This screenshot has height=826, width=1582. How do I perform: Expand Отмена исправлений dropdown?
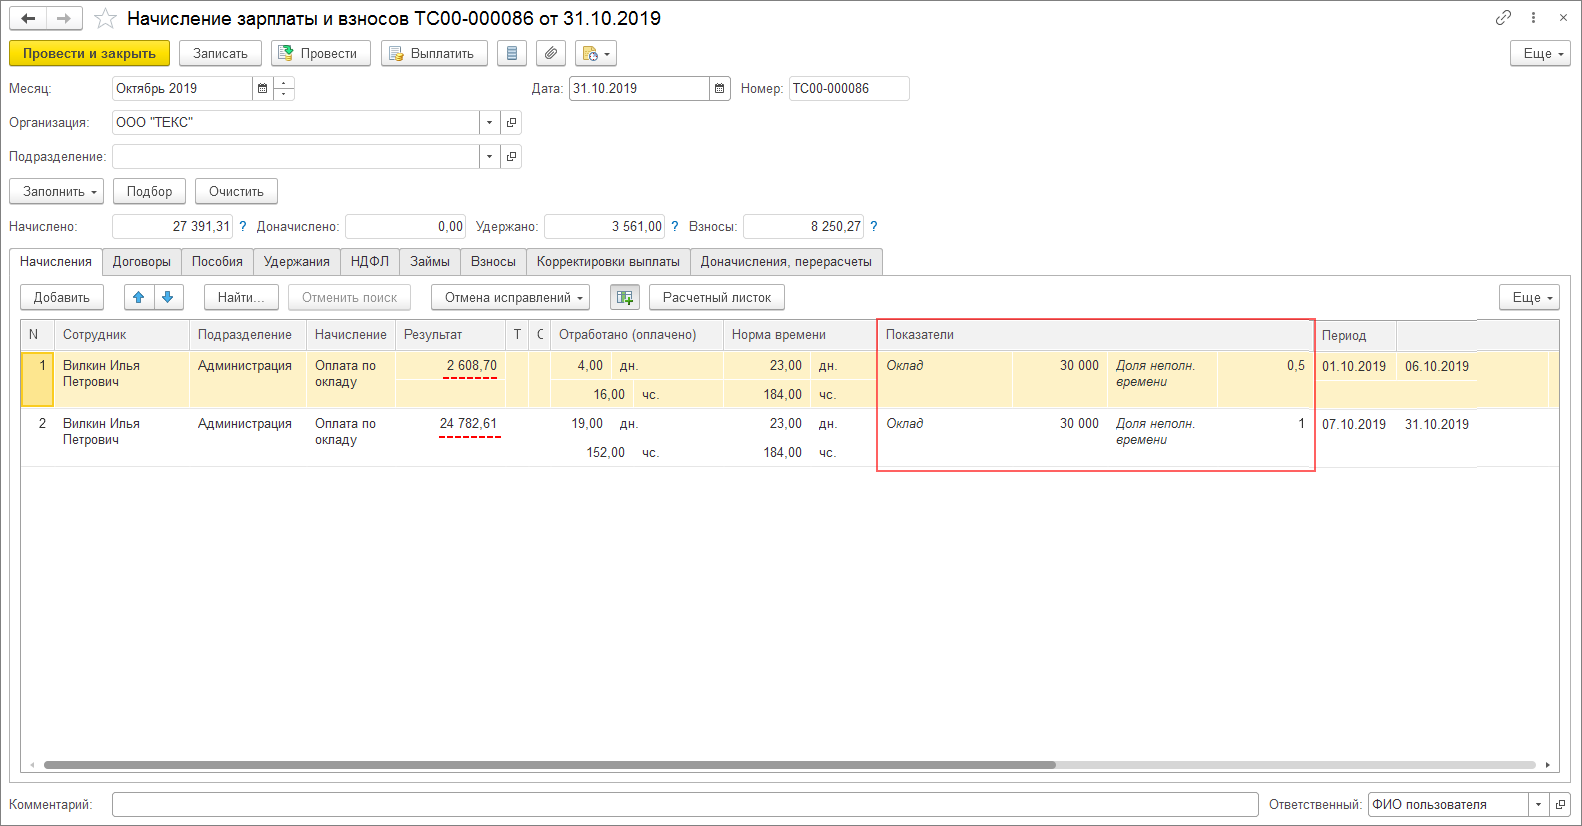[x=510, y=297]
